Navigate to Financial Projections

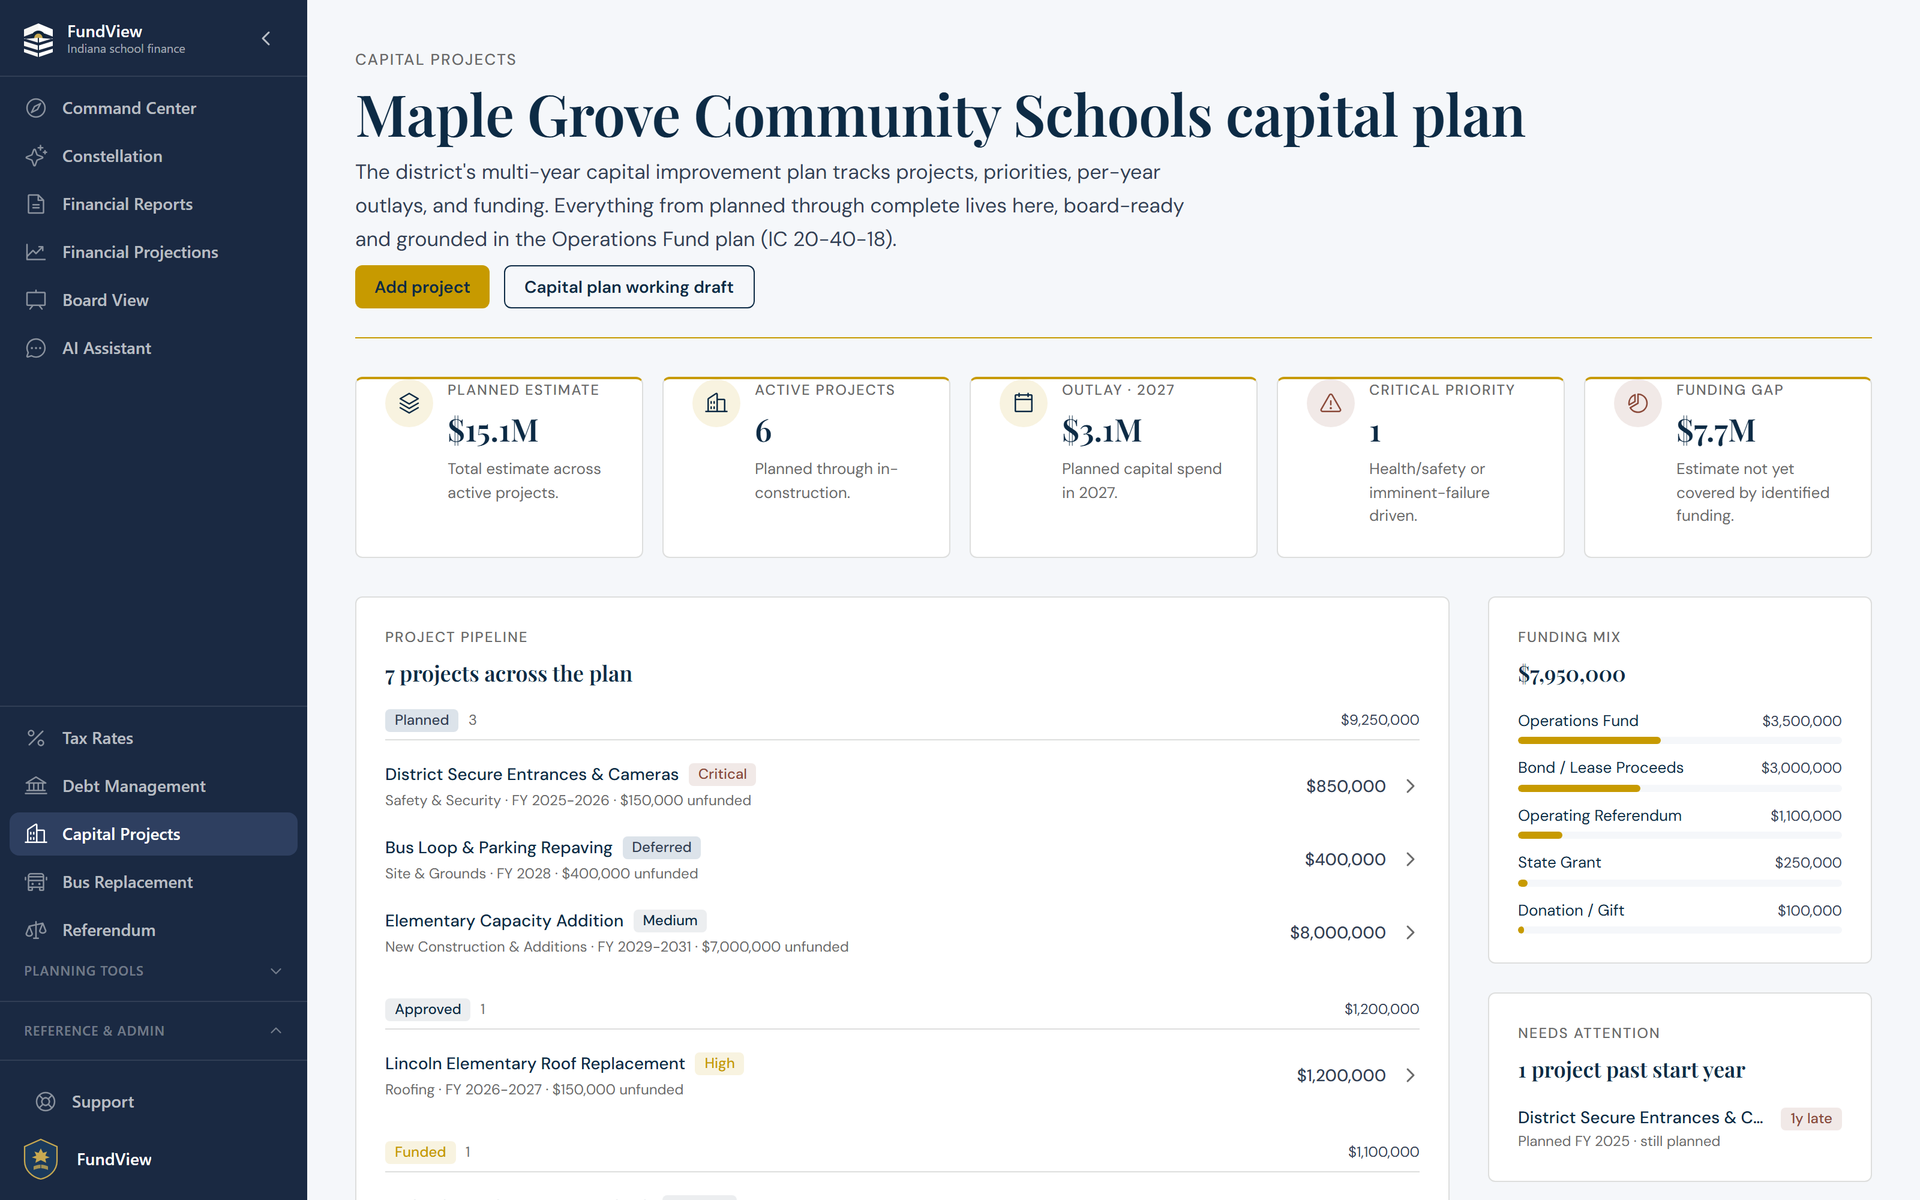tap(153, 252)
